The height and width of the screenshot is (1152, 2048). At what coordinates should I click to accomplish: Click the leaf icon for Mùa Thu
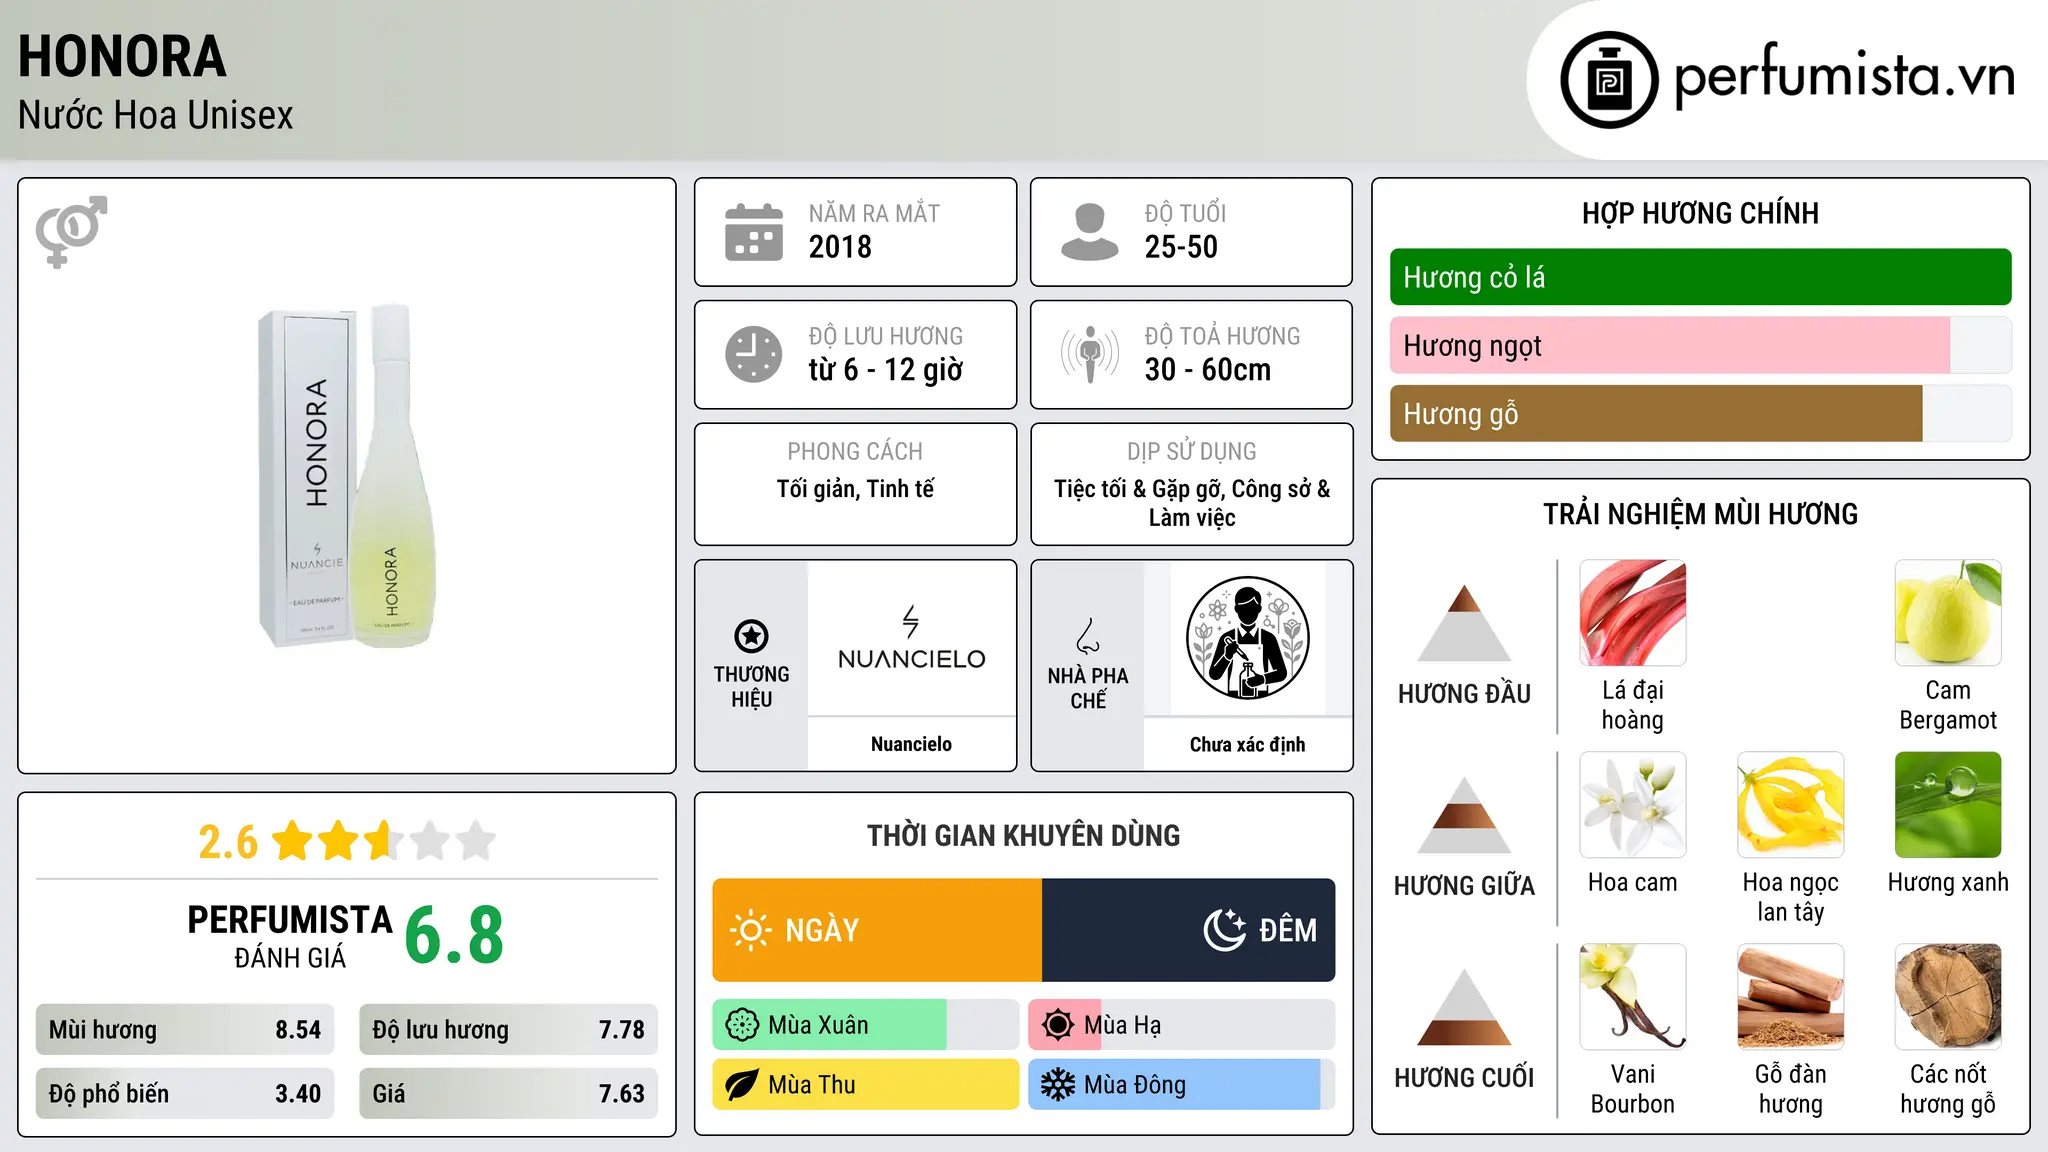coord(742,1085)
